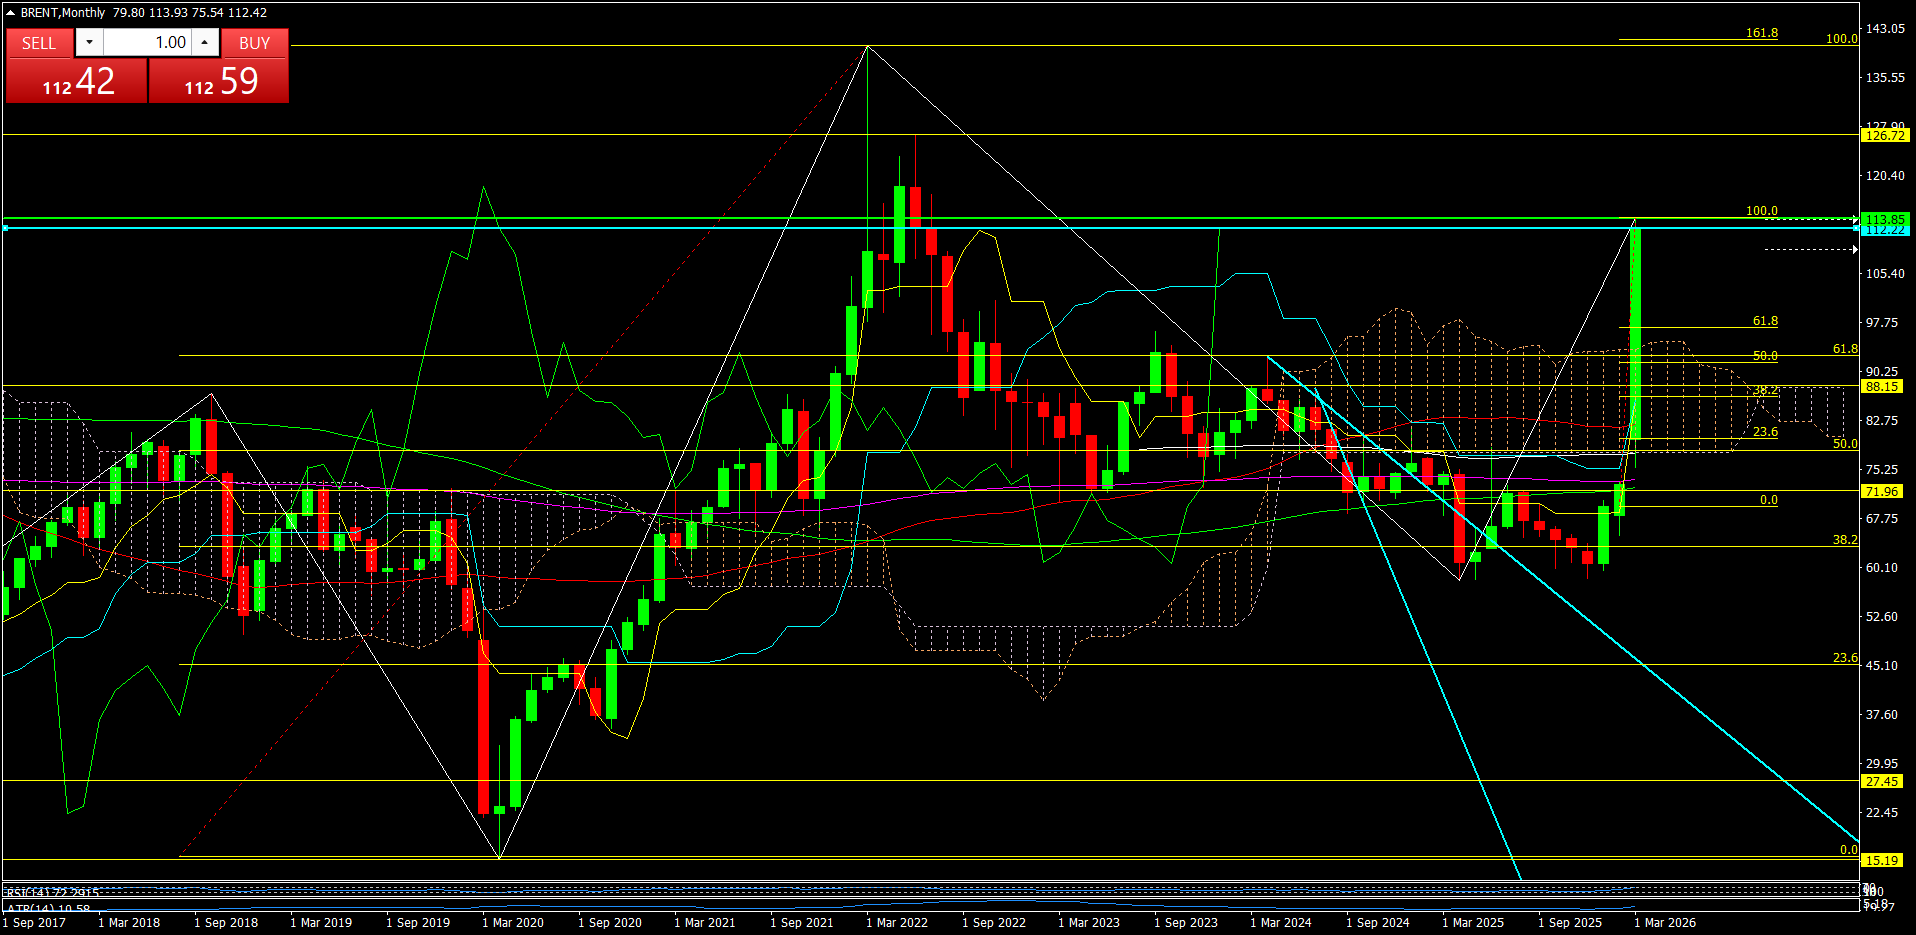Viewport: 1916px width, 935px height.
Task: Collapse the one-click trading panel triangle
Action: [11, 13]
